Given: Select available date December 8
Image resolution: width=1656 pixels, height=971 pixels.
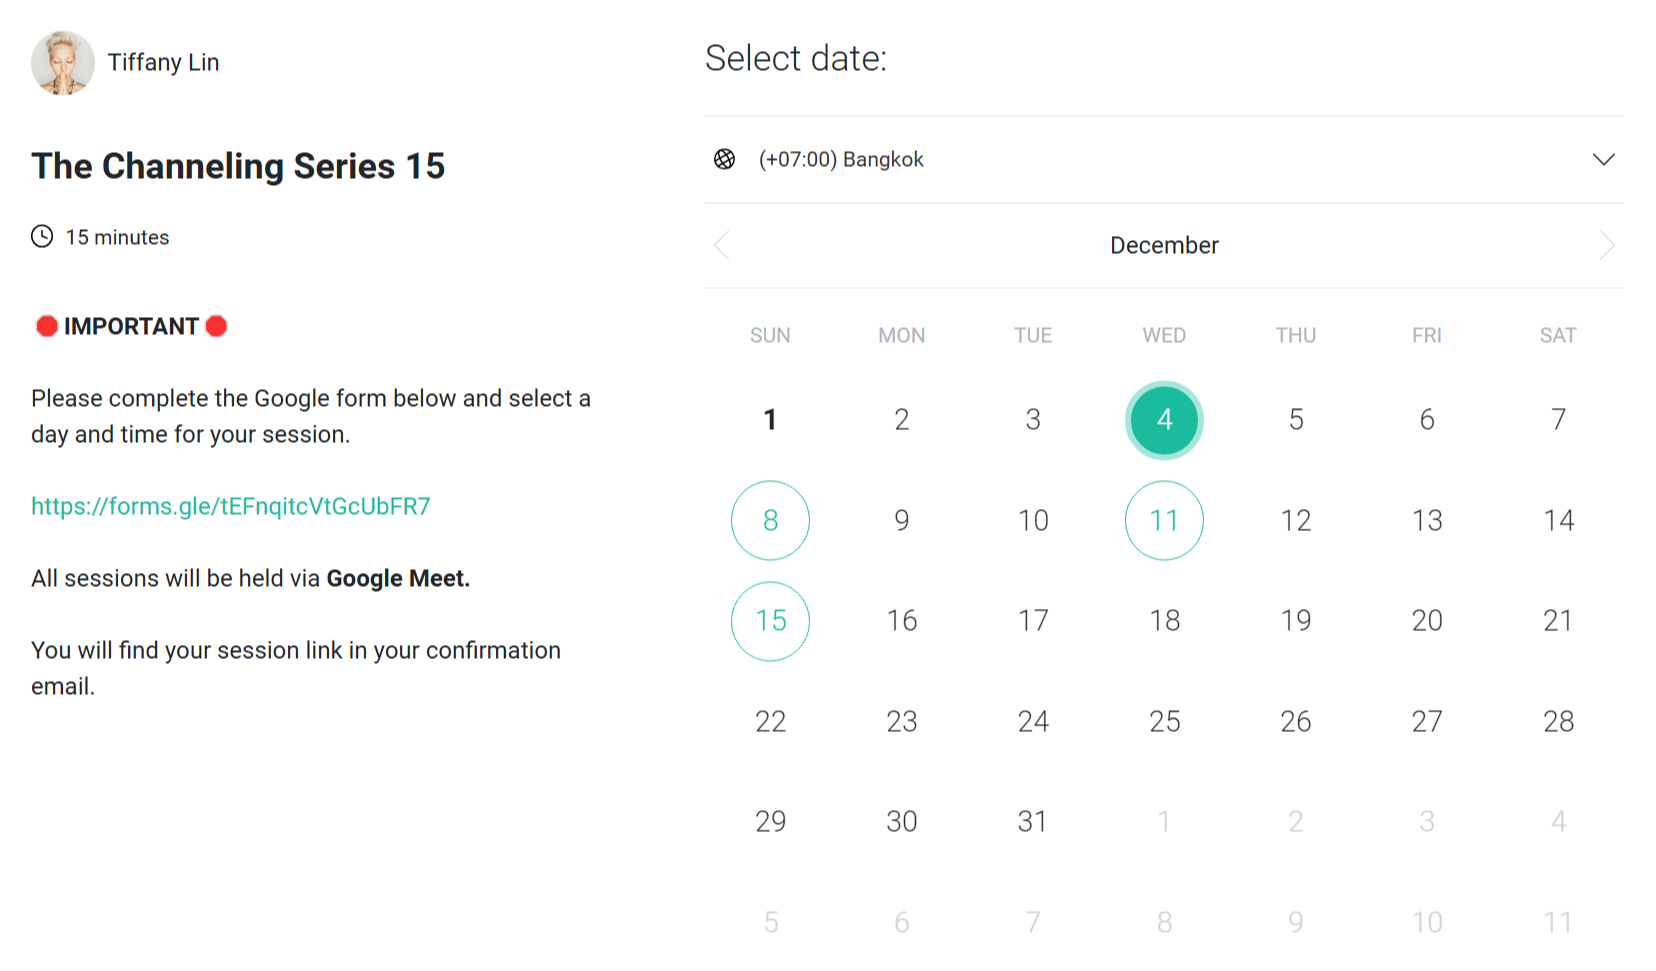Looking at the screenshot, I should tap(770, 520).
